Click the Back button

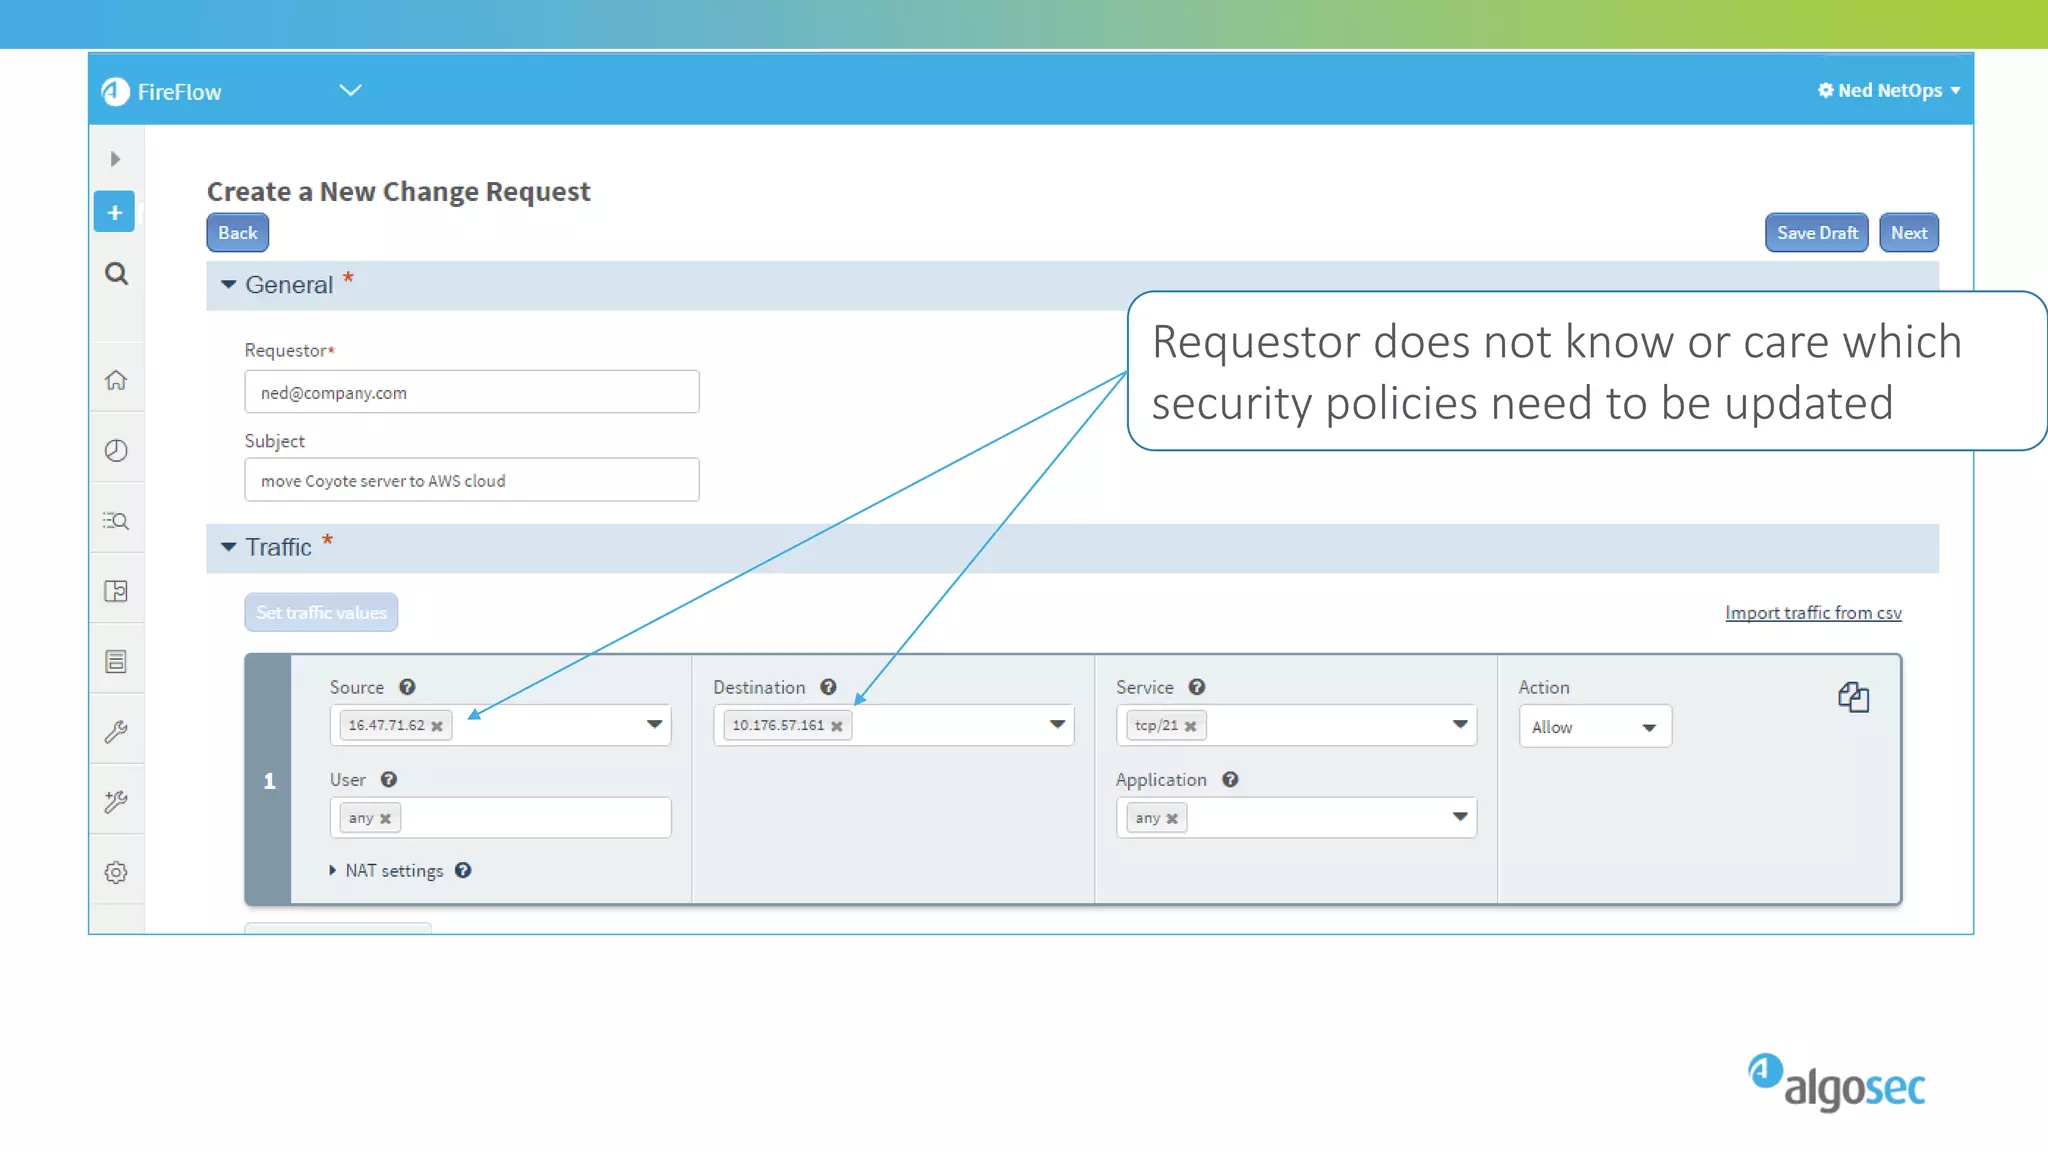pyautogui.click(x=238, y=233)
